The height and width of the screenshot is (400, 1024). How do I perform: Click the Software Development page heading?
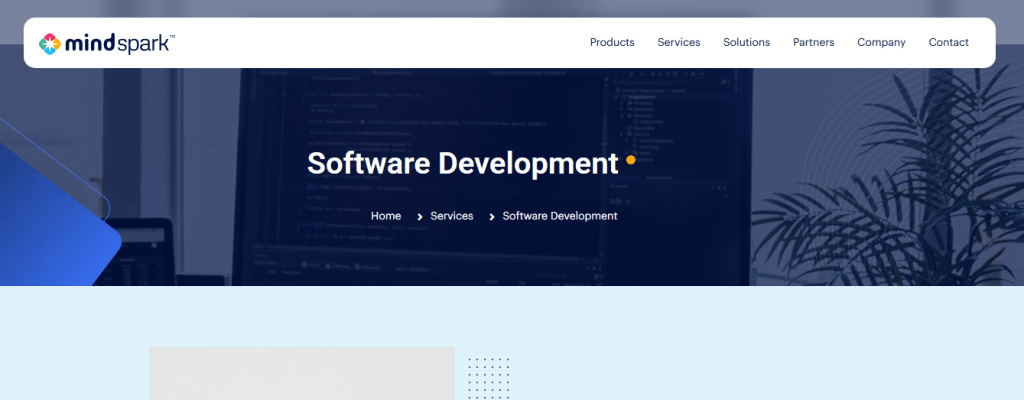(462, 163)
